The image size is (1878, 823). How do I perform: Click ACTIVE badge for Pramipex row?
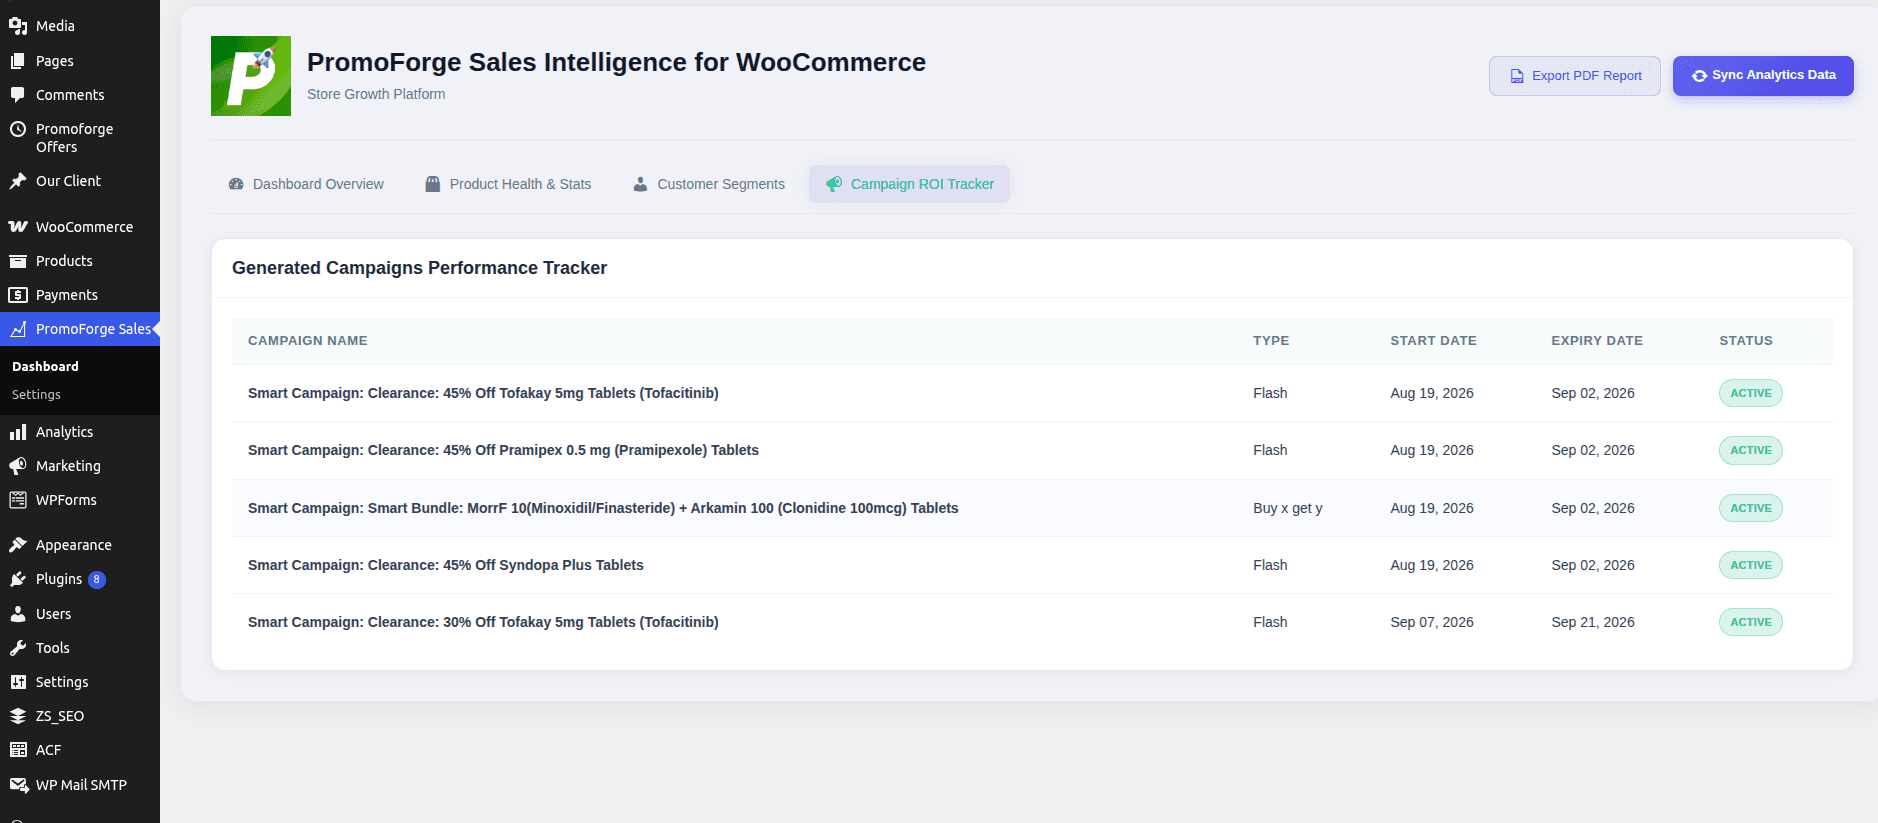(x=1751, y=450)
